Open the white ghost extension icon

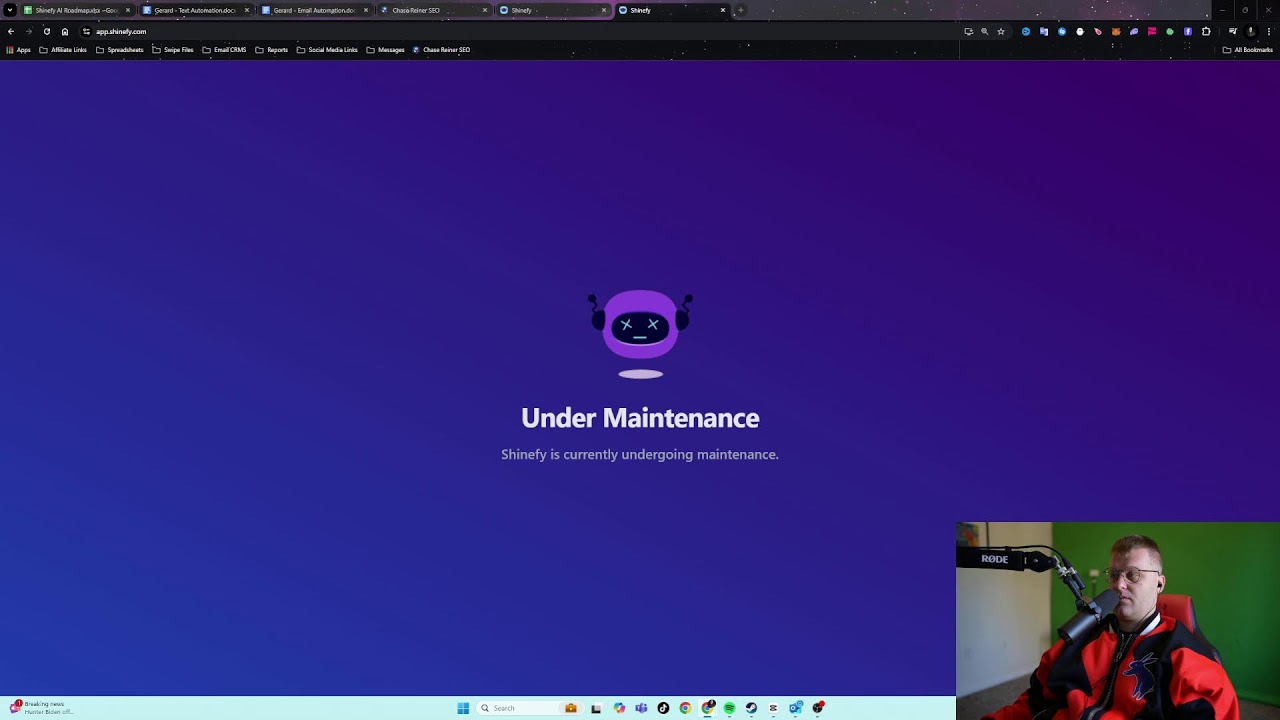[x=1080, y=31]
